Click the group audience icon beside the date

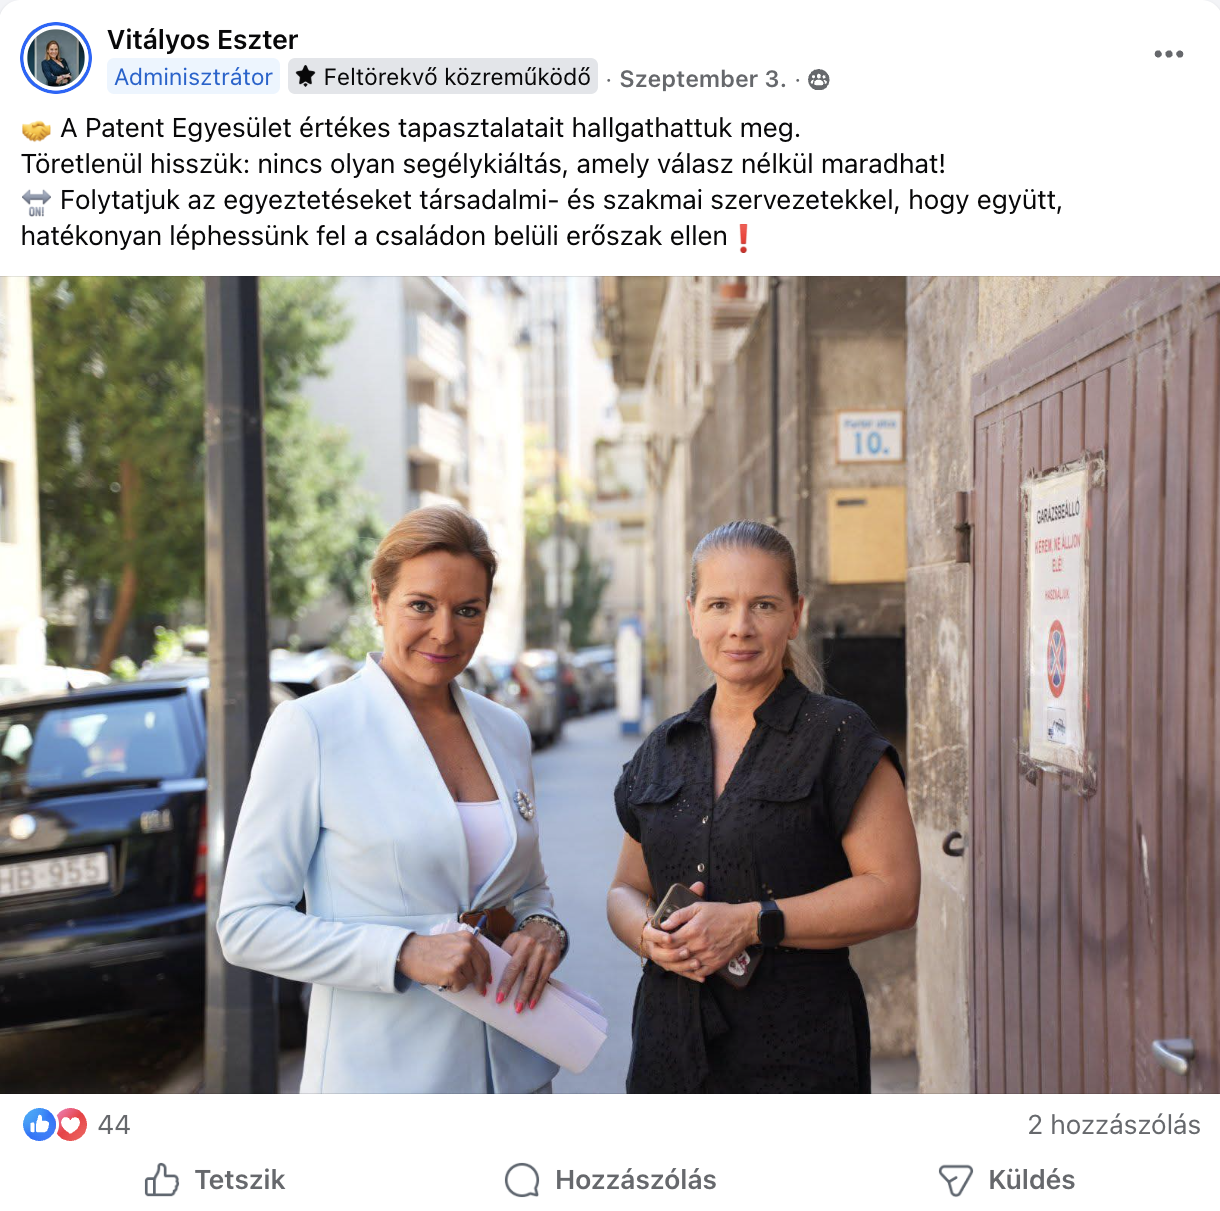[819, 79]
